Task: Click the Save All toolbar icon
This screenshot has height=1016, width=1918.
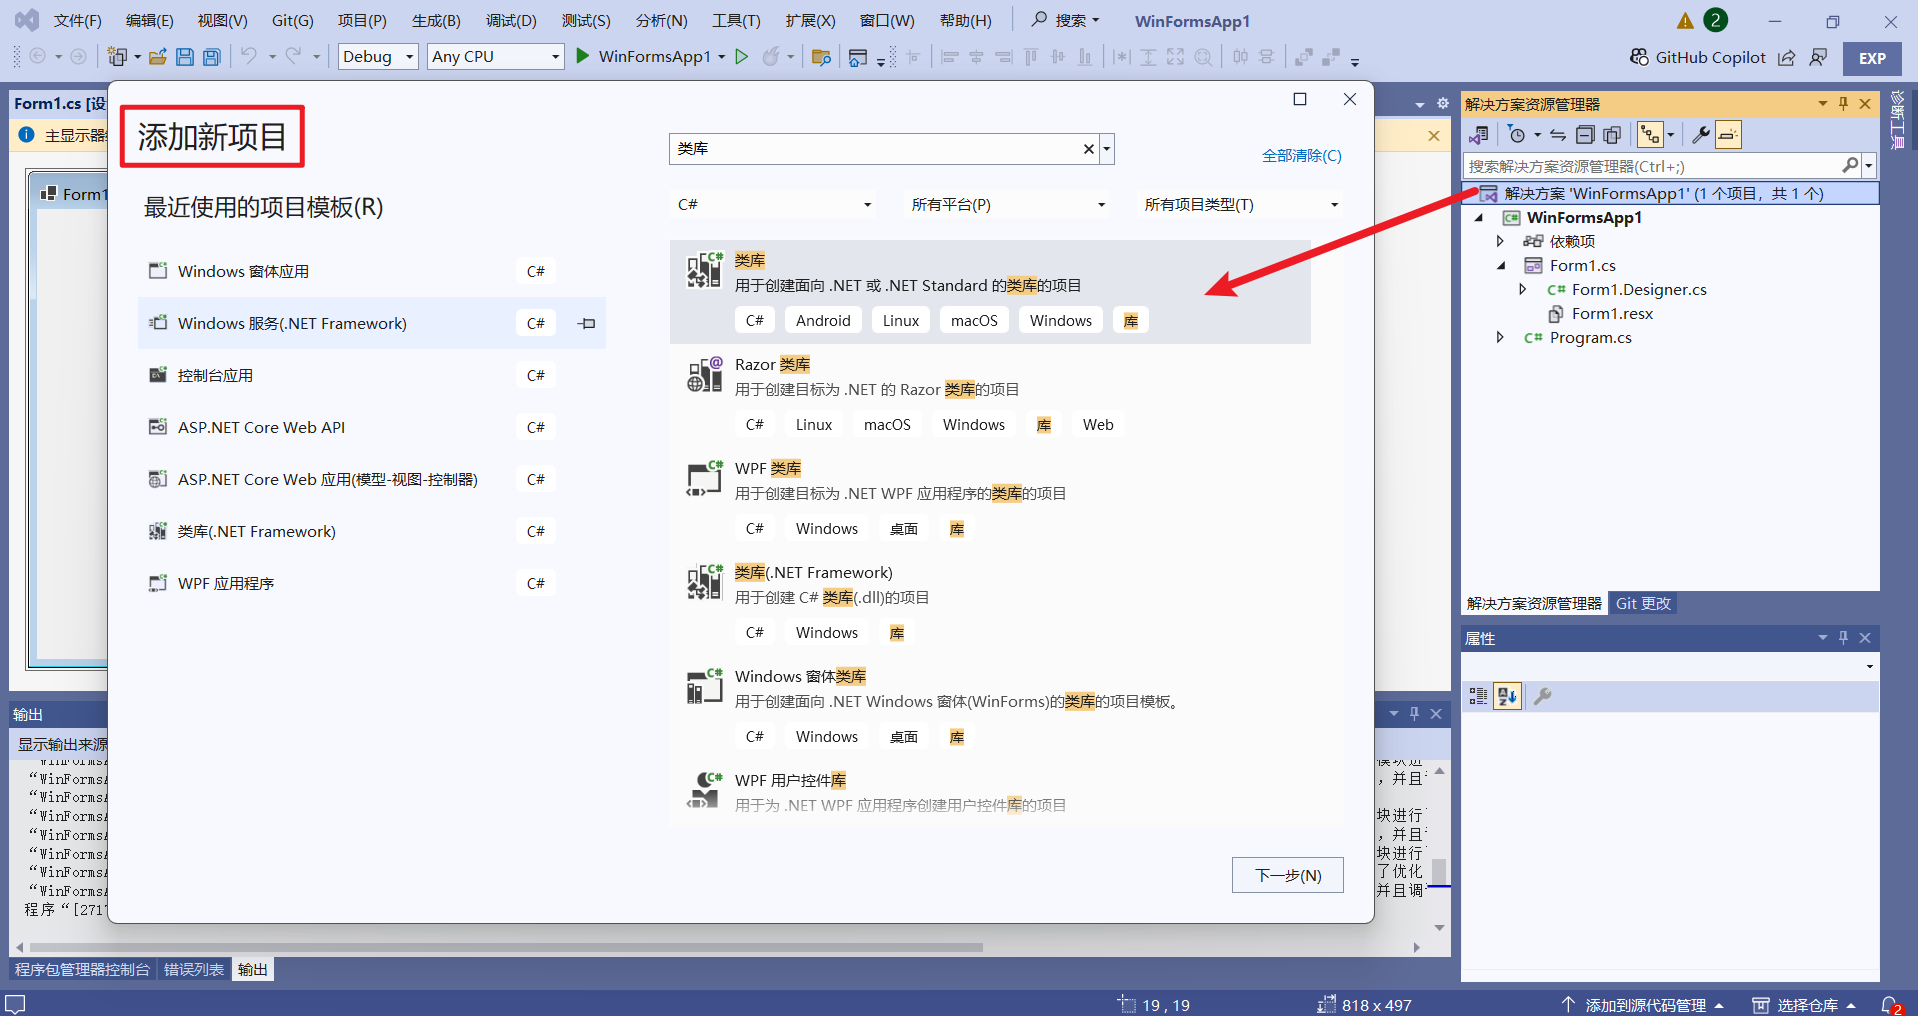Action: pyautogui.click(x=211, y=57)
